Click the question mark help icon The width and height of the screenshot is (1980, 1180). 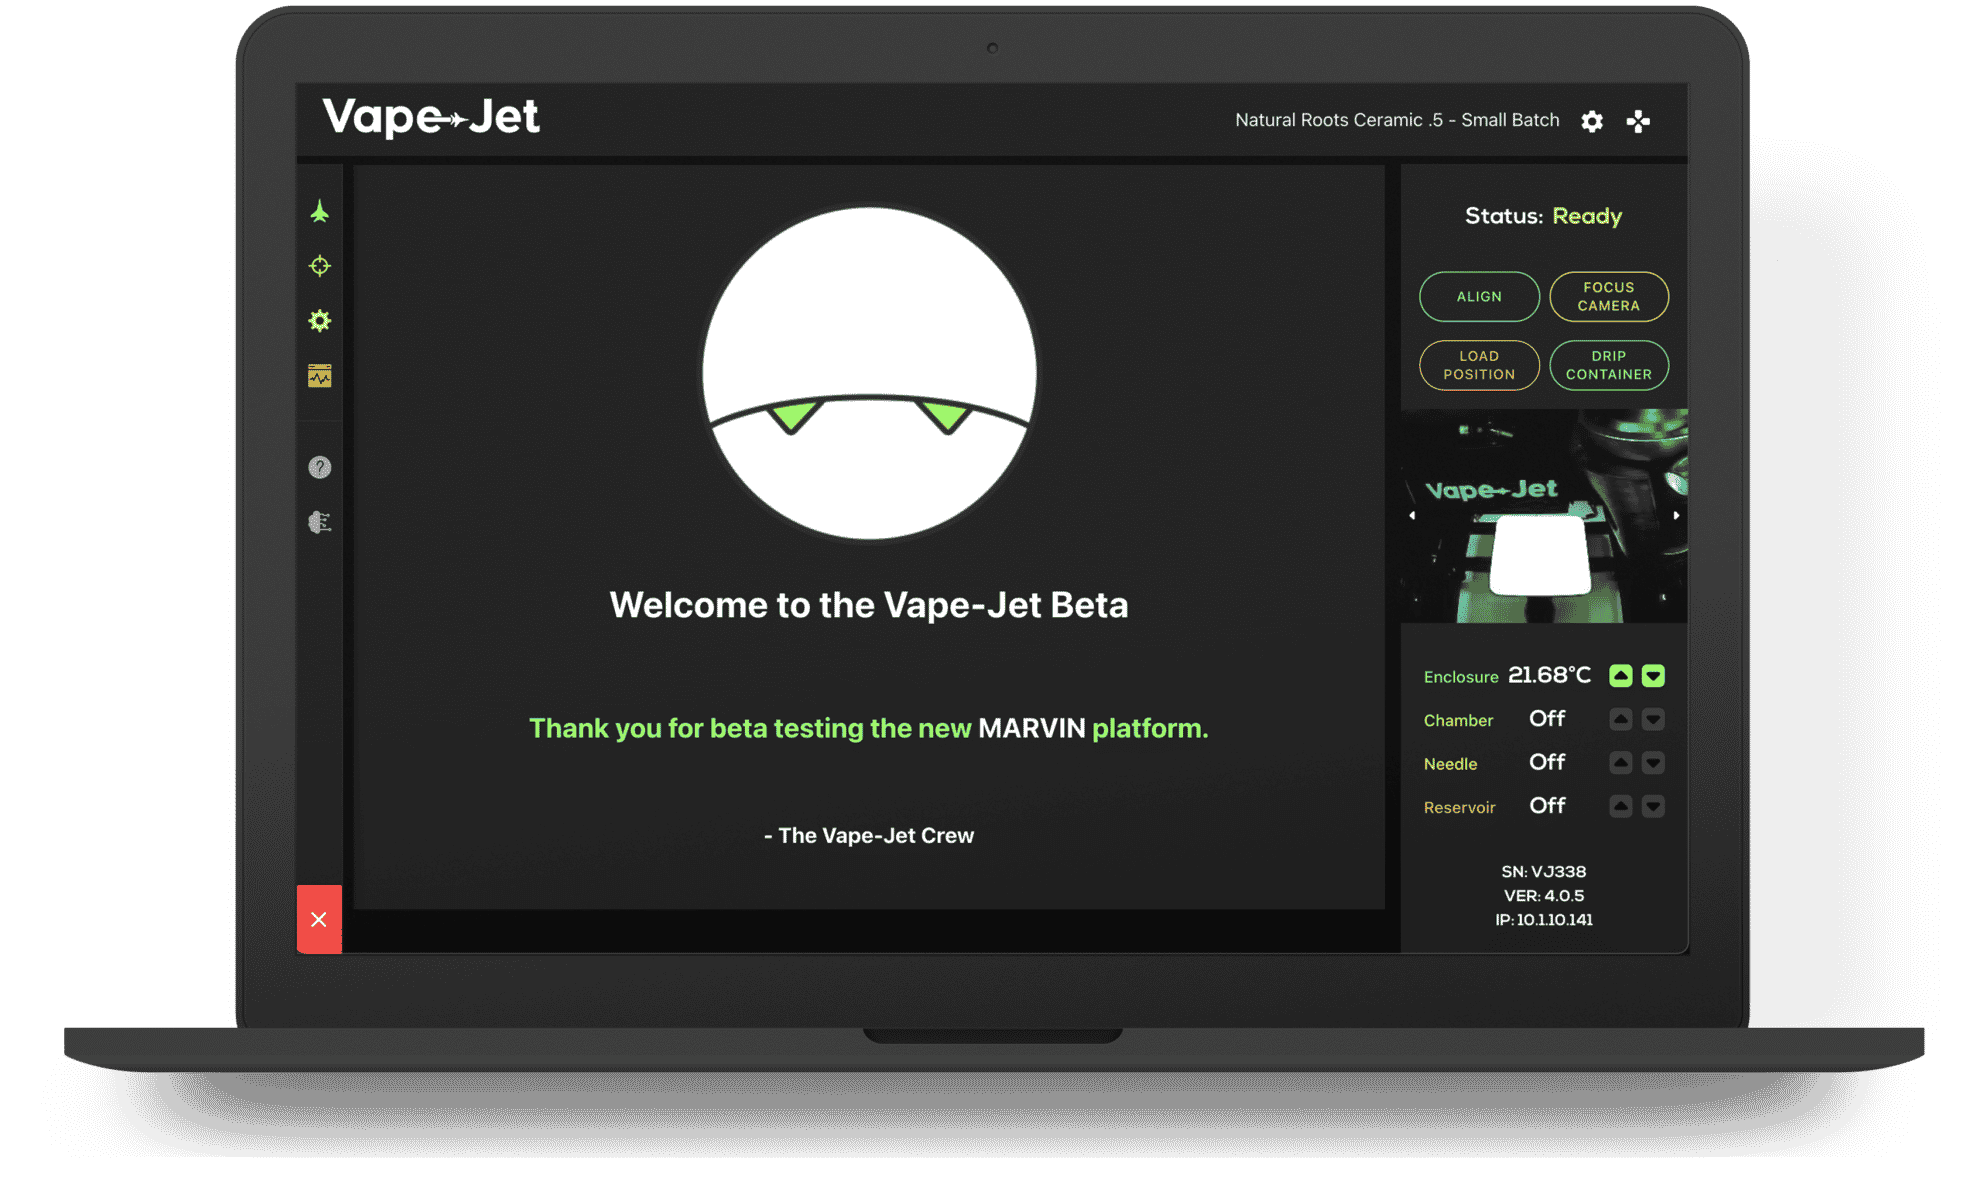point(319,468)
